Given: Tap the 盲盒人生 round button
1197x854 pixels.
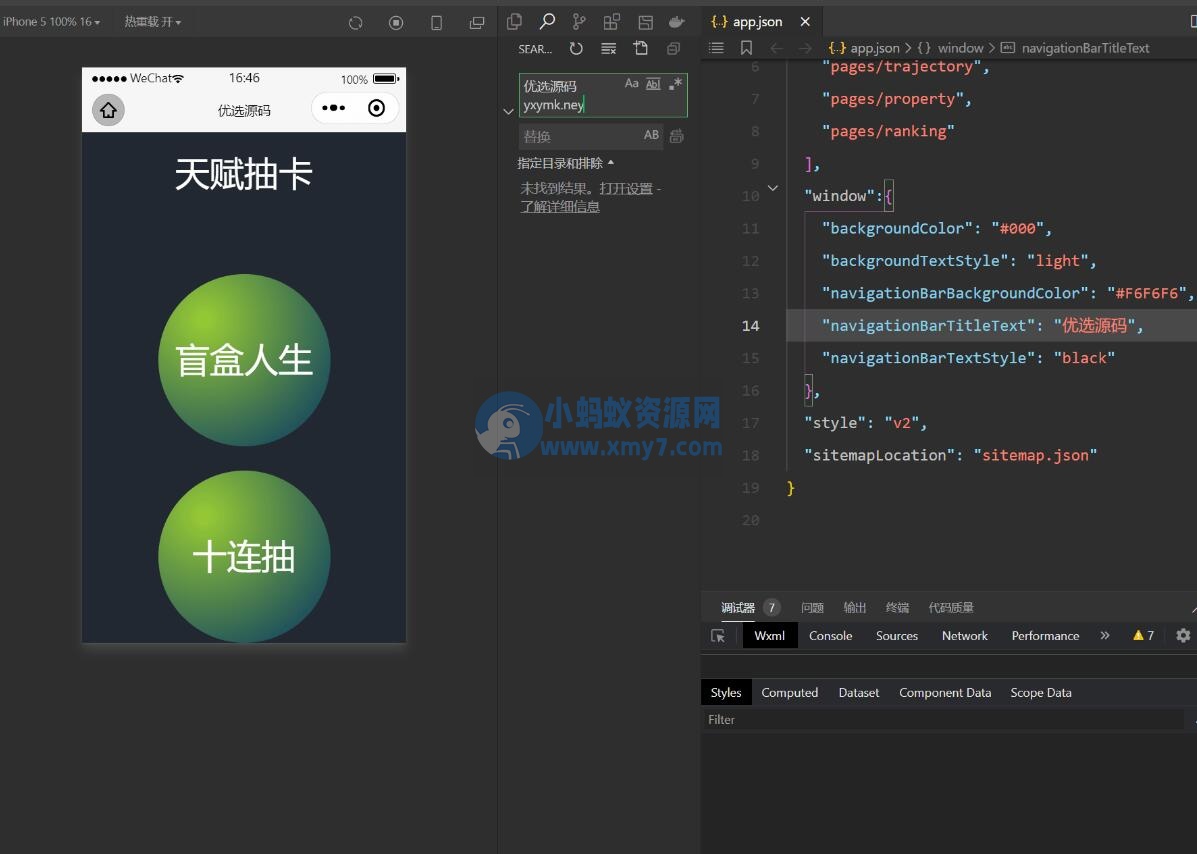Looking at the screenshot, I should pyautogui.click(x=244, y=359).
